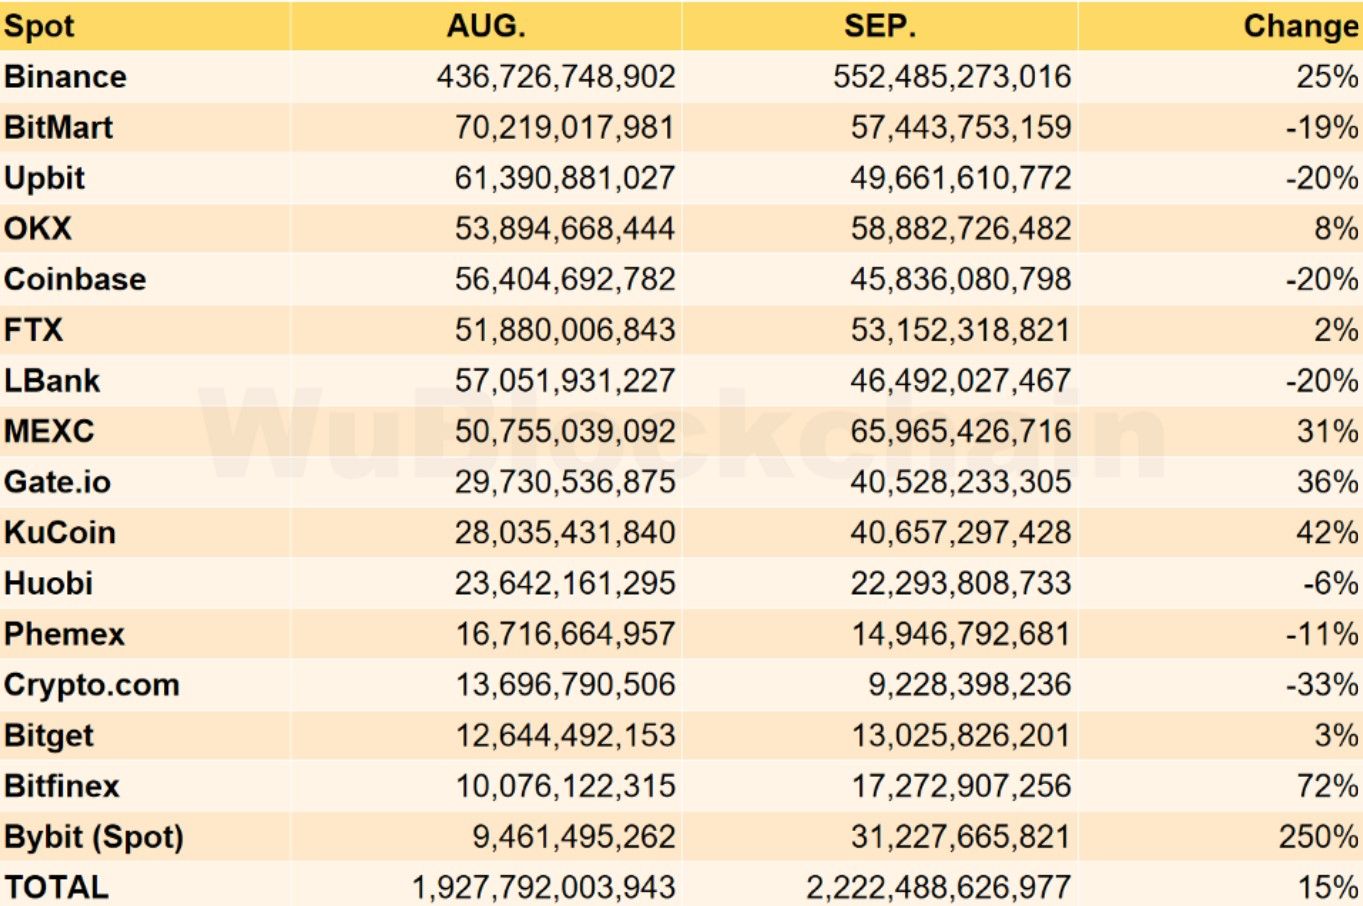Click the Gate.io exchange name
Image resolution: width=1363 pixels, height=906 pixels.
click(x=58, y=482)
